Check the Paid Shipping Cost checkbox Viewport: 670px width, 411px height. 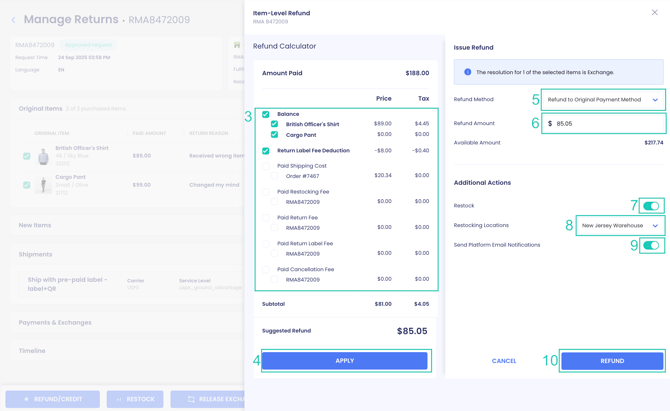pos(266,166)
